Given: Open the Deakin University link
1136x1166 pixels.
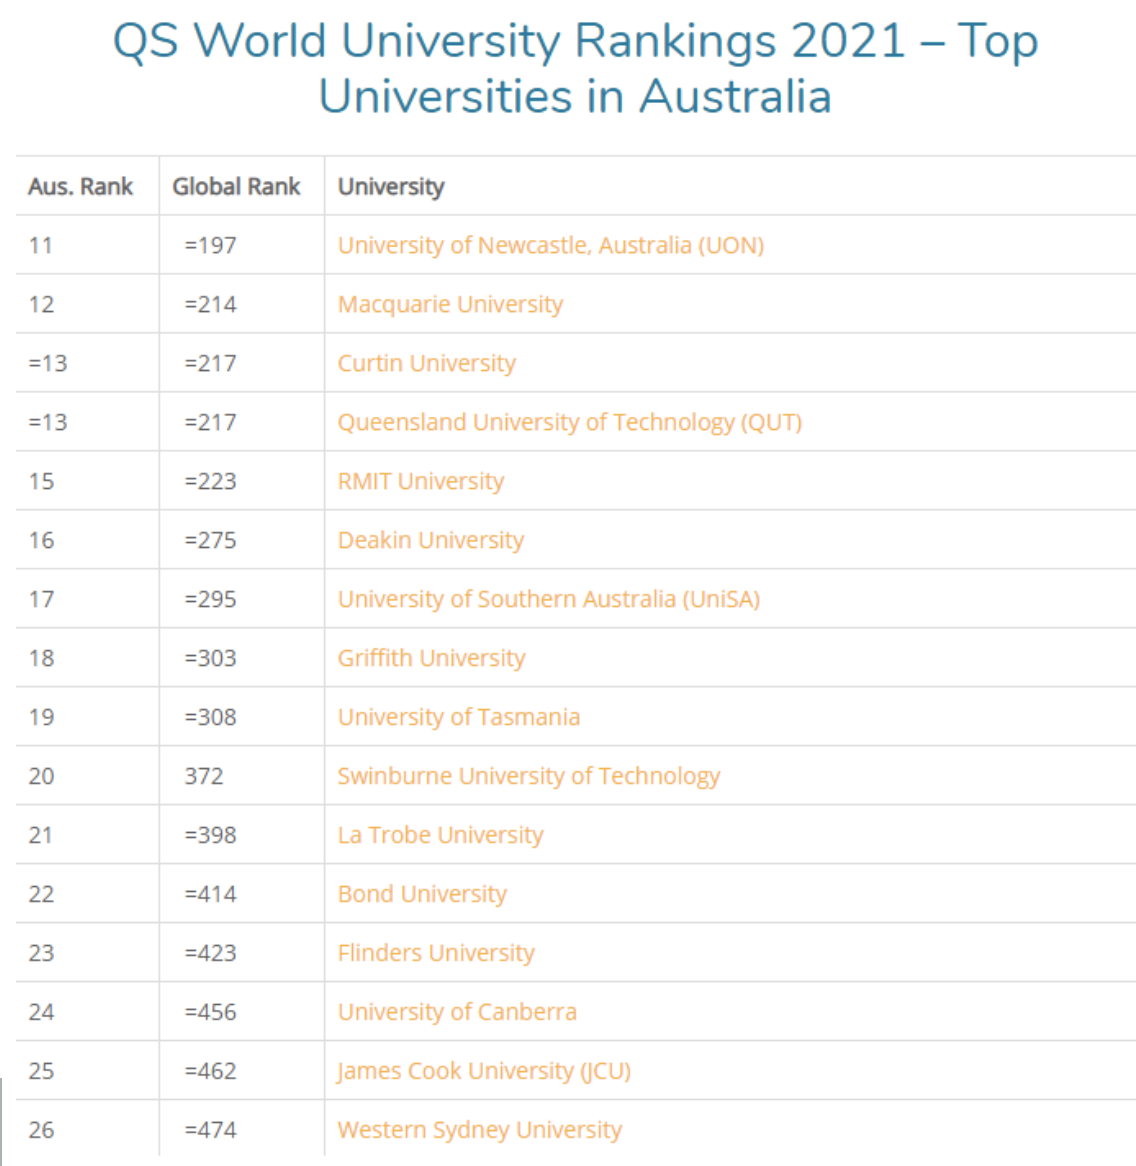Looking at the screenshot, I should click(431, 540).
